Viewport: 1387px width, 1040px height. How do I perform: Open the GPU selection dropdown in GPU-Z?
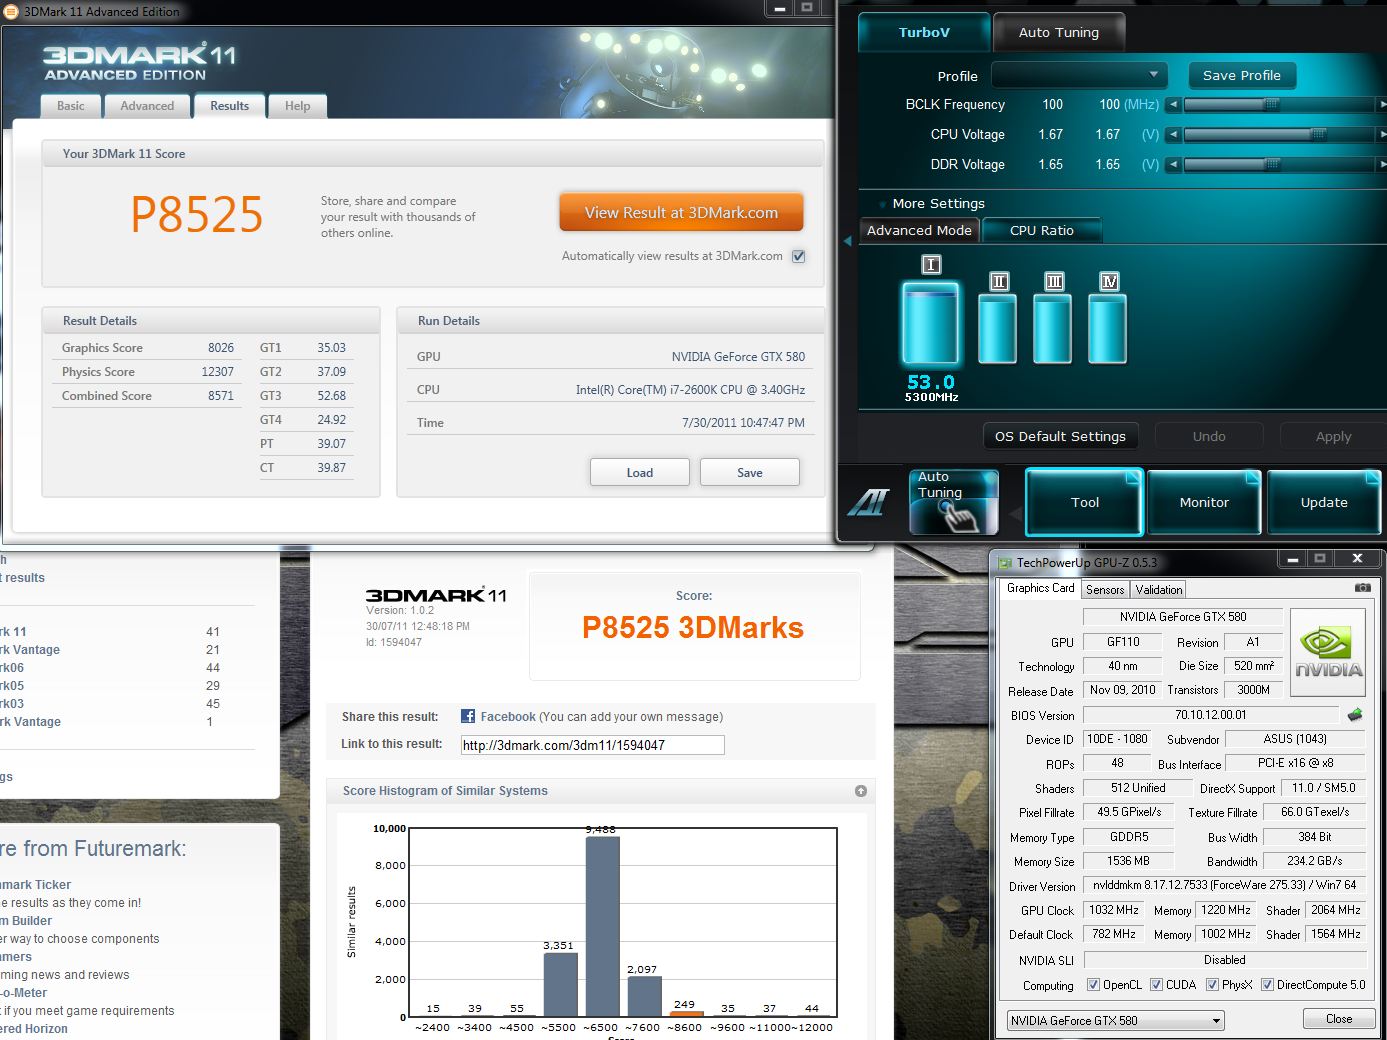point(1116,1021)
